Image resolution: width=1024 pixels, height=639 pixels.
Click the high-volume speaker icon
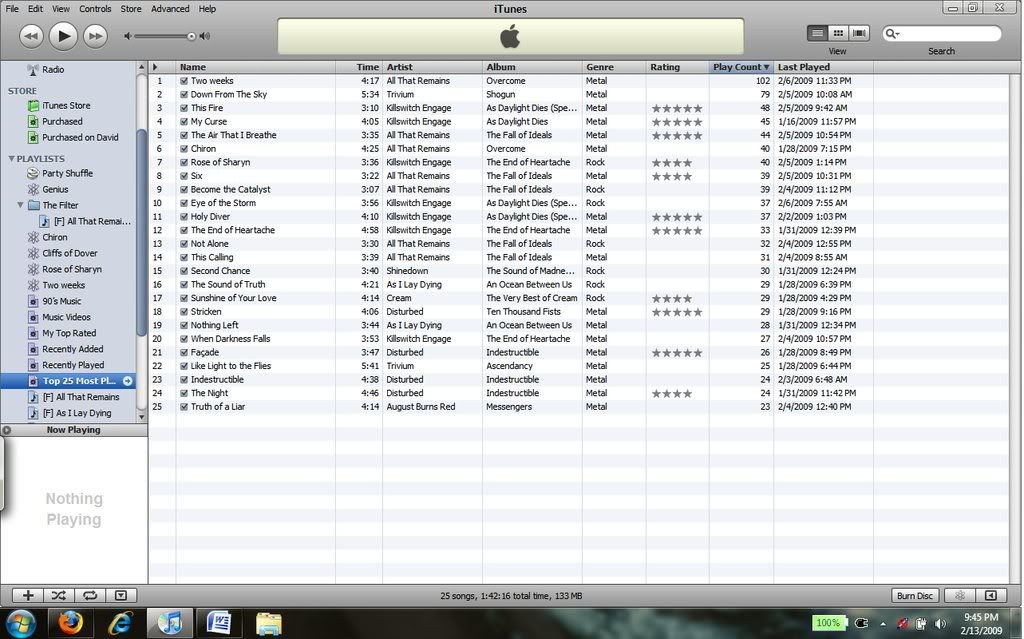pos(205,36)
